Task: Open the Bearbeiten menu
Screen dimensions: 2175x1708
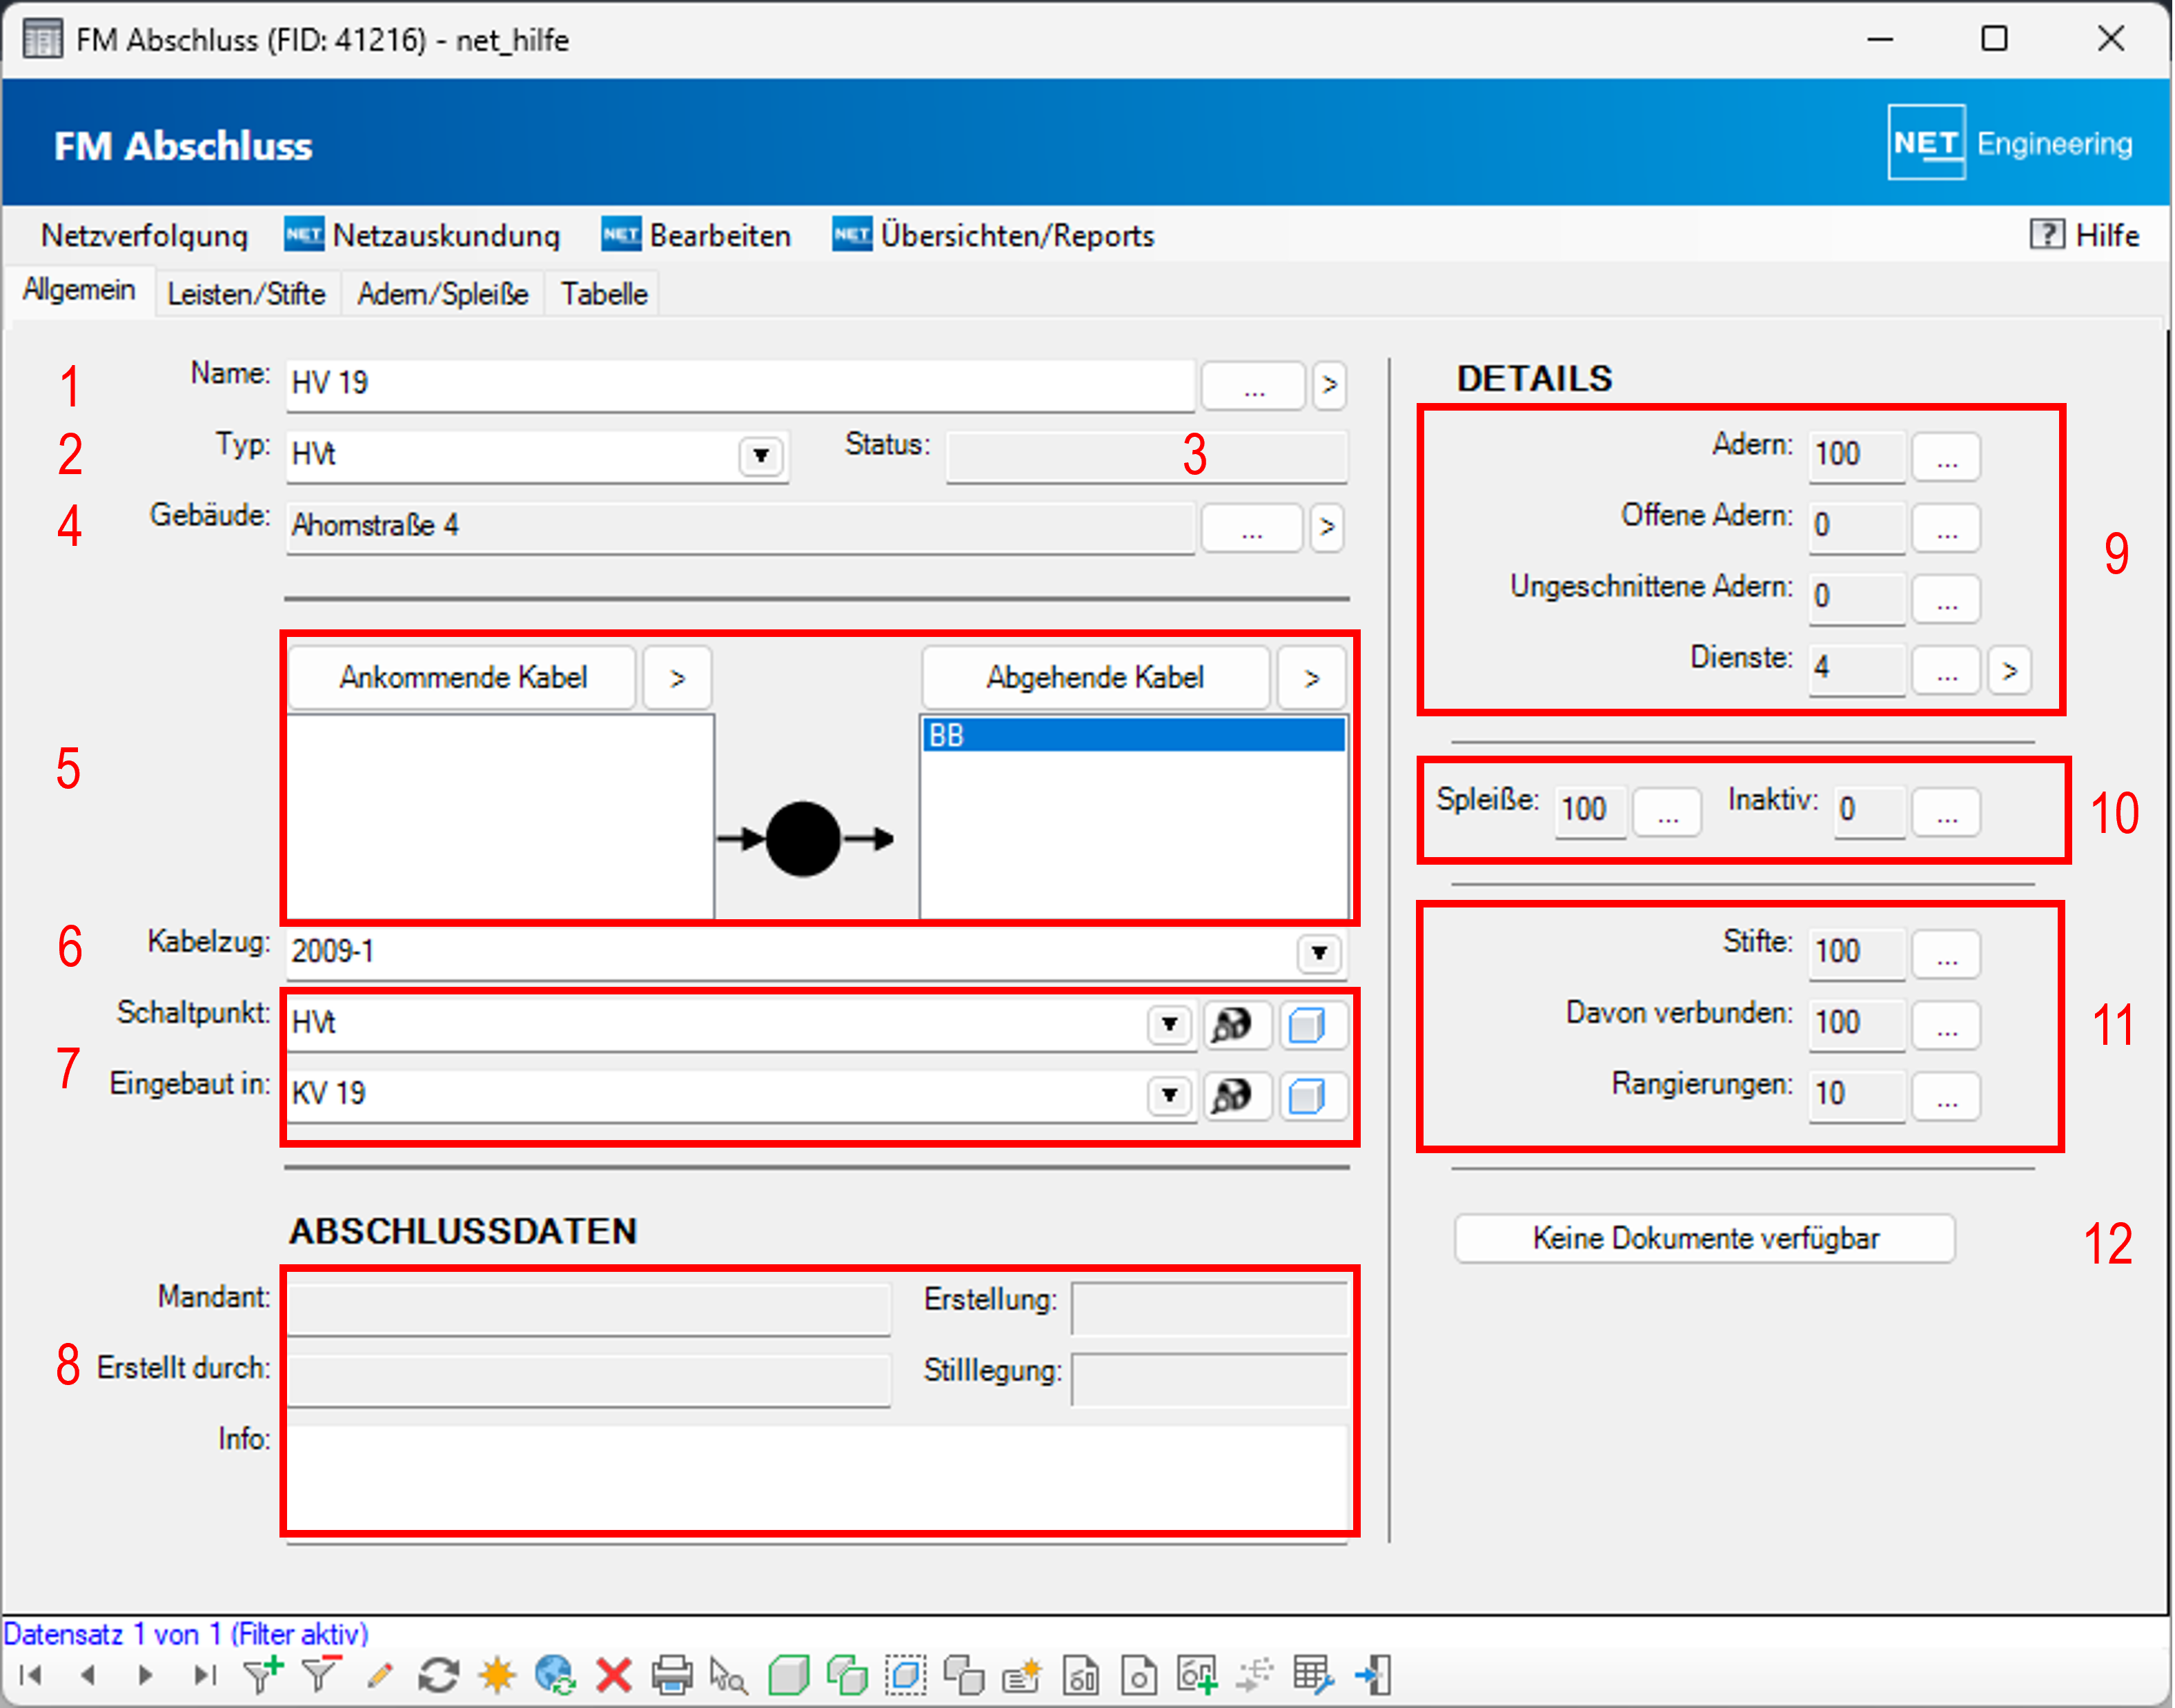Action: tap(719, 236)
